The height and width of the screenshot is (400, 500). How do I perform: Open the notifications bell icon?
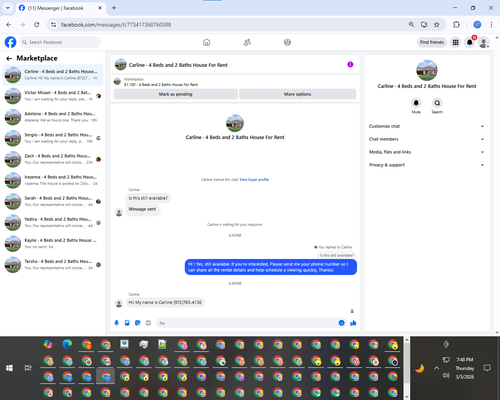tap(470, 42)
